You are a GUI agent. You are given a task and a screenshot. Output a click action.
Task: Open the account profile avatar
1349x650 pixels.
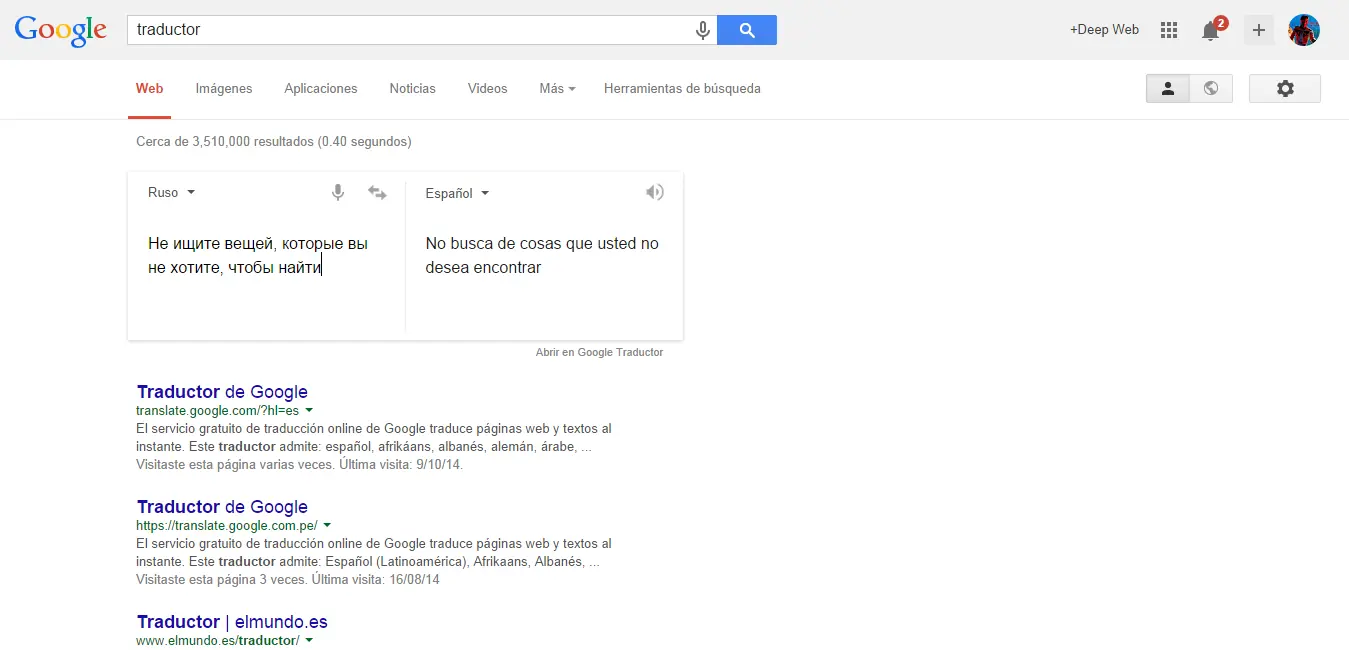click(x=1304, y=30)
